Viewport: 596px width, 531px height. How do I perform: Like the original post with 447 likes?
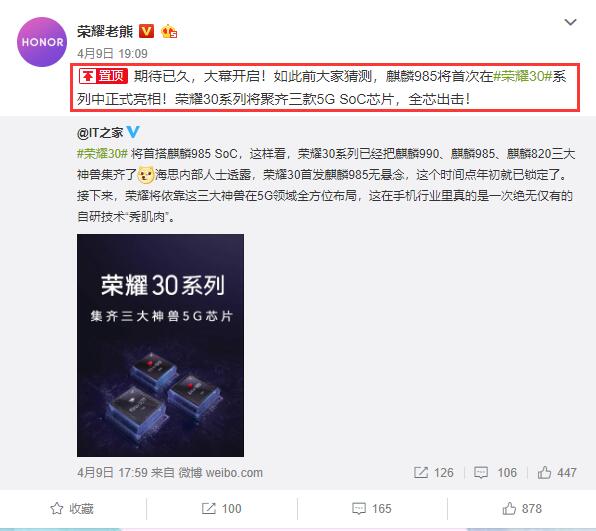click(557, 472)
